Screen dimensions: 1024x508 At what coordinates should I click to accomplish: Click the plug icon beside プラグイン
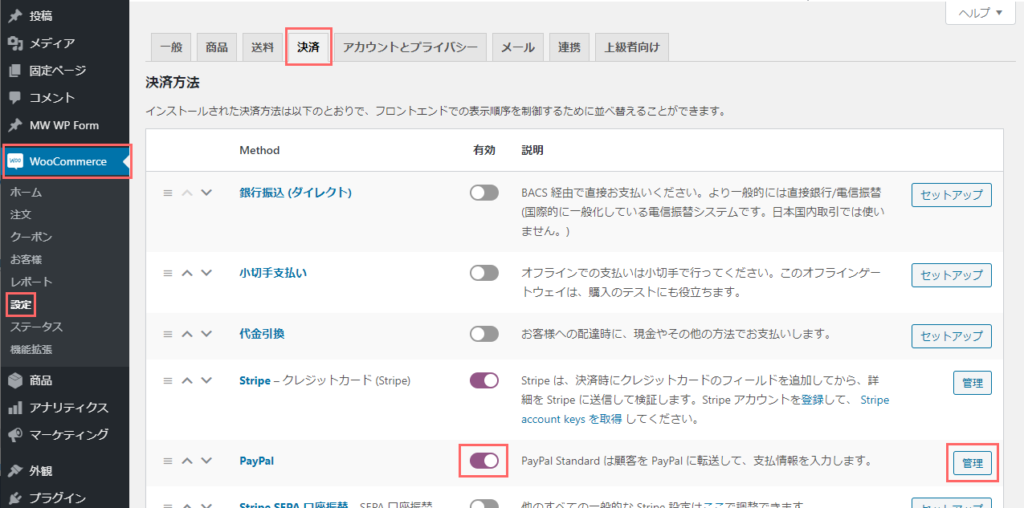pos(16,498)
